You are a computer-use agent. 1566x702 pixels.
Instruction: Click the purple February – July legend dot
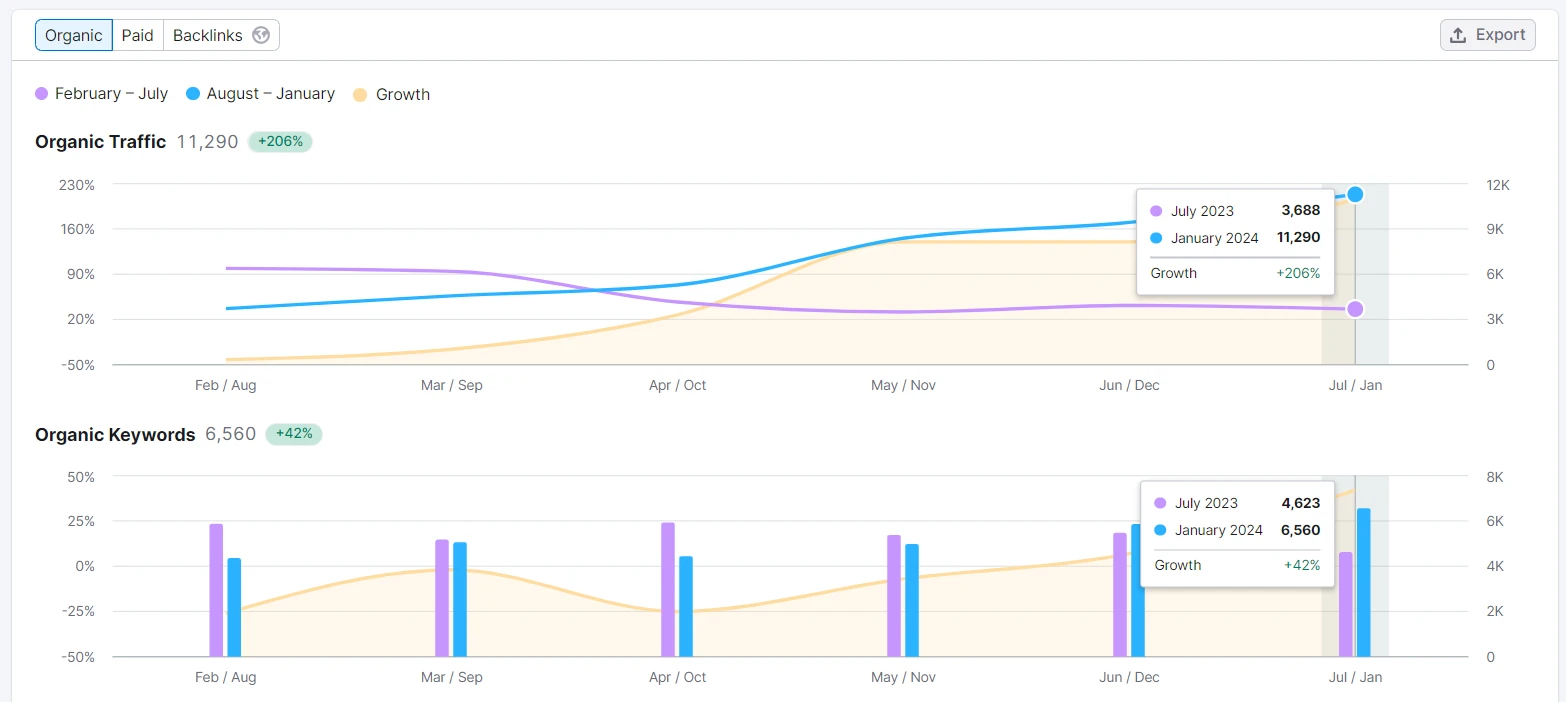click(x=42, y=94)
